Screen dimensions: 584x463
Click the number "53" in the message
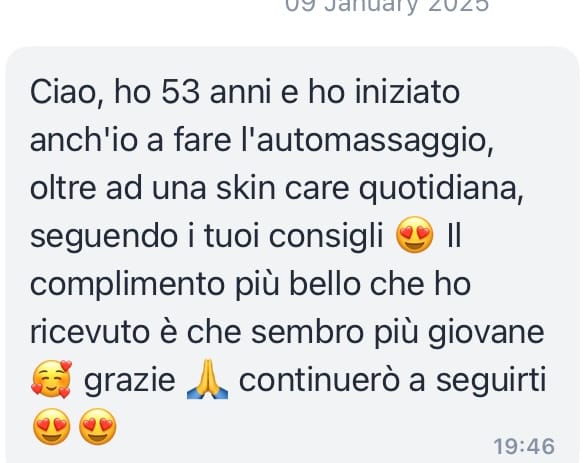(180, 92)
